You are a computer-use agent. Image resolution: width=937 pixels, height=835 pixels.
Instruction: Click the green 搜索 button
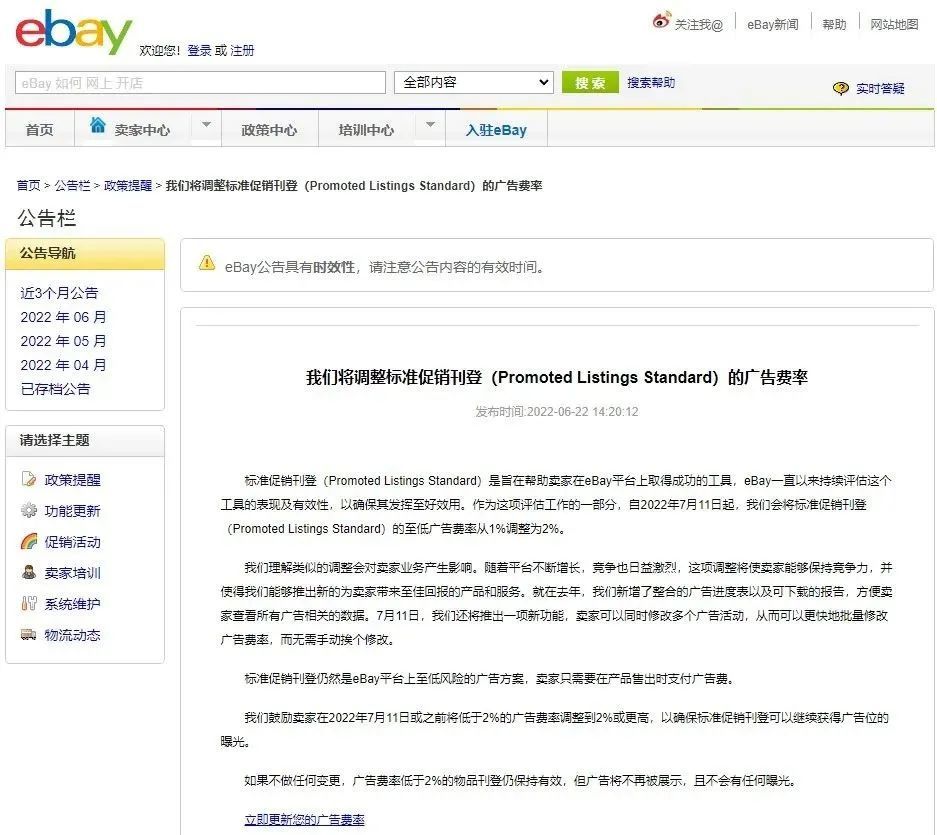590,82
